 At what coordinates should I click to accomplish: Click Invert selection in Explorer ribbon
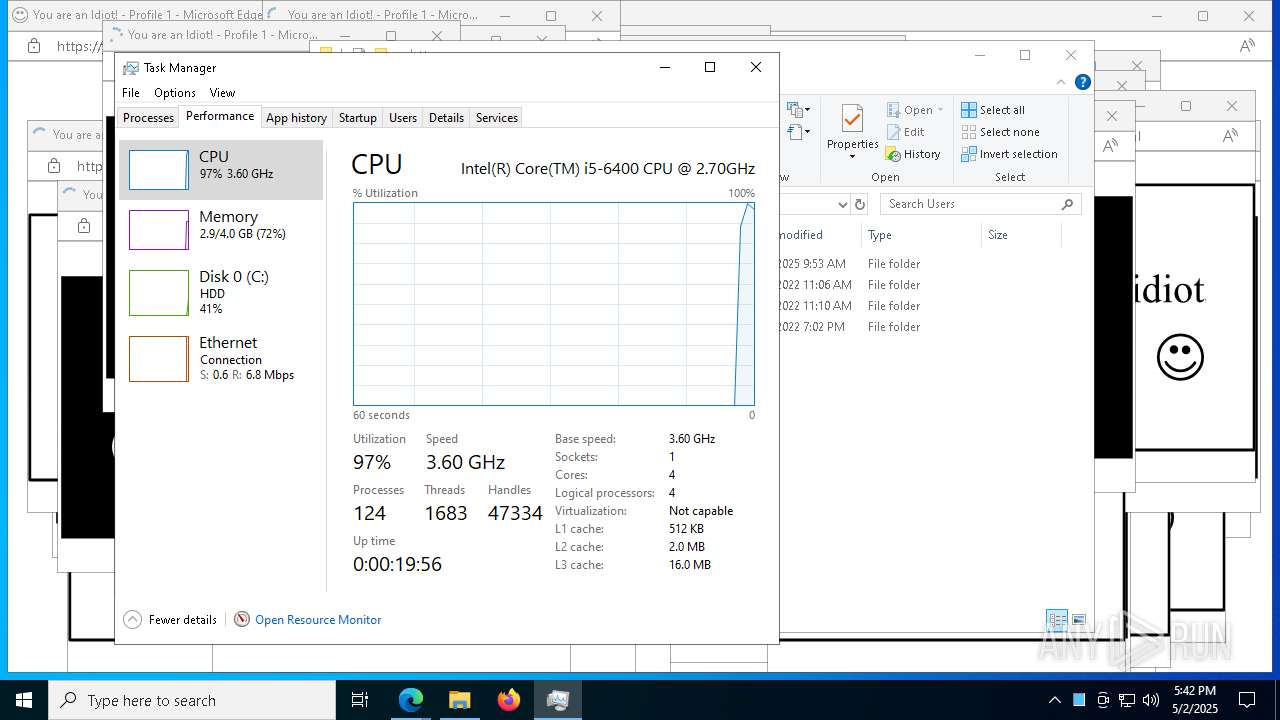[x=1009, y=154]
